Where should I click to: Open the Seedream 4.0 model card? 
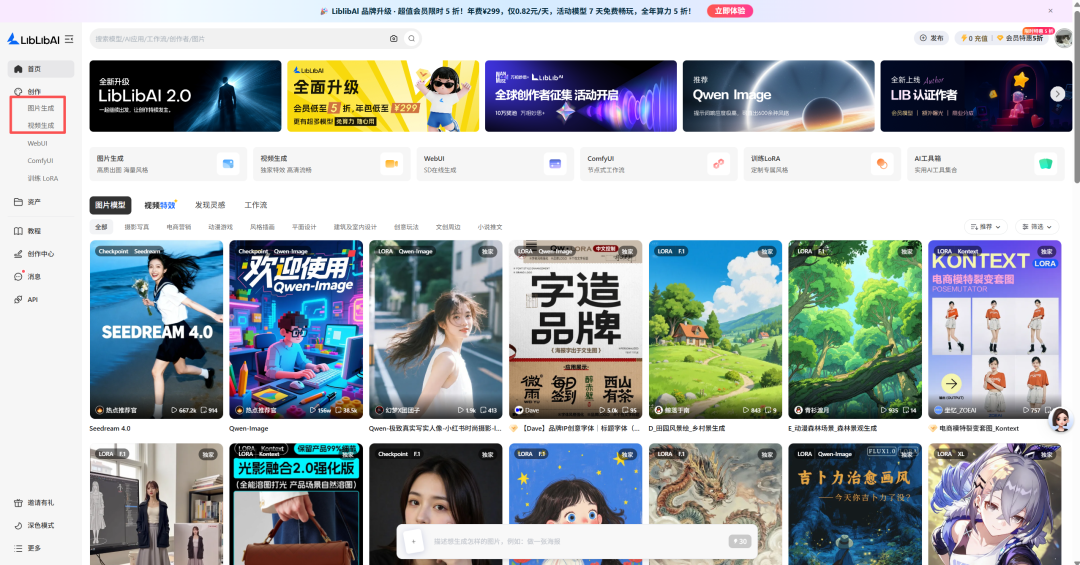point(156,329)
